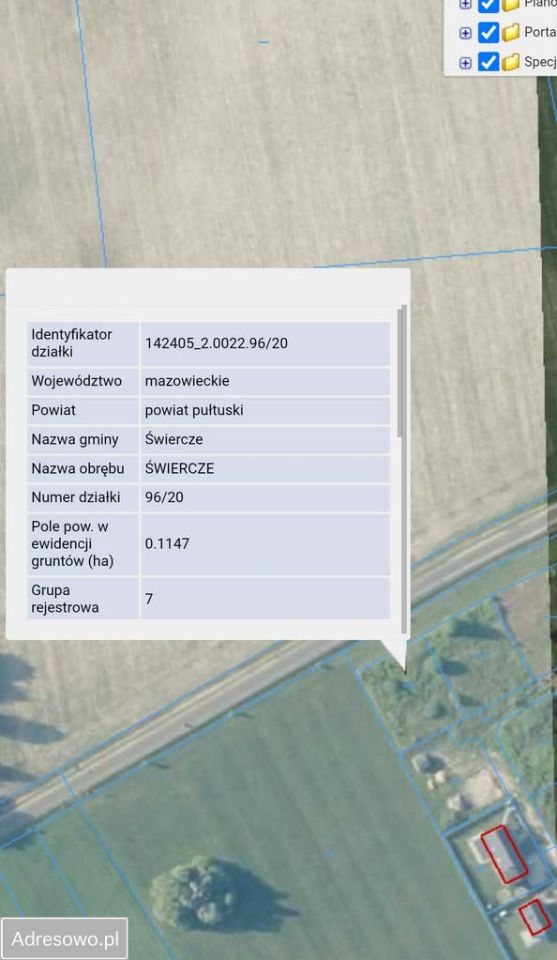The height and width of the screenshot is (960, 557).
Task: Click the Nazwa gminy label
Action: 75,439
